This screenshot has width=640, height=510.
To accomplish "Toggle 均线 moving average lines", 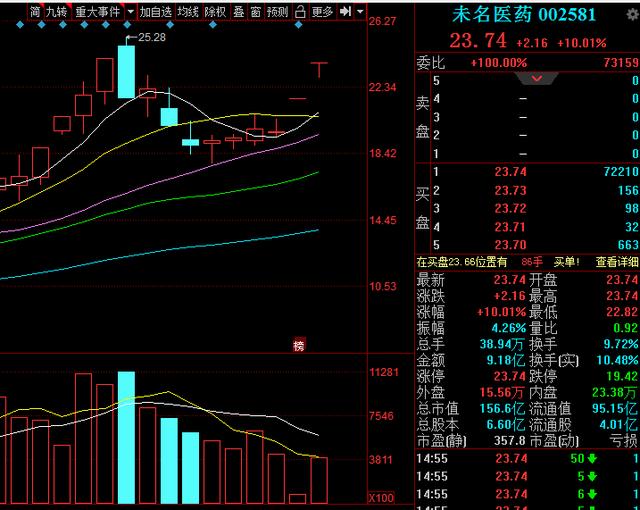I will tap(188, 12).
